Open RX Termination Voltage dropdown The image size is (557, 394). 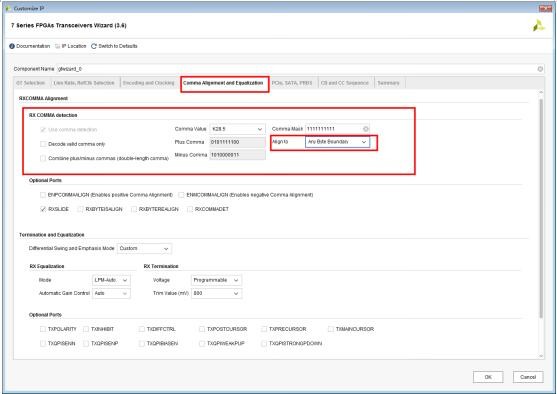tap(216, 280)
